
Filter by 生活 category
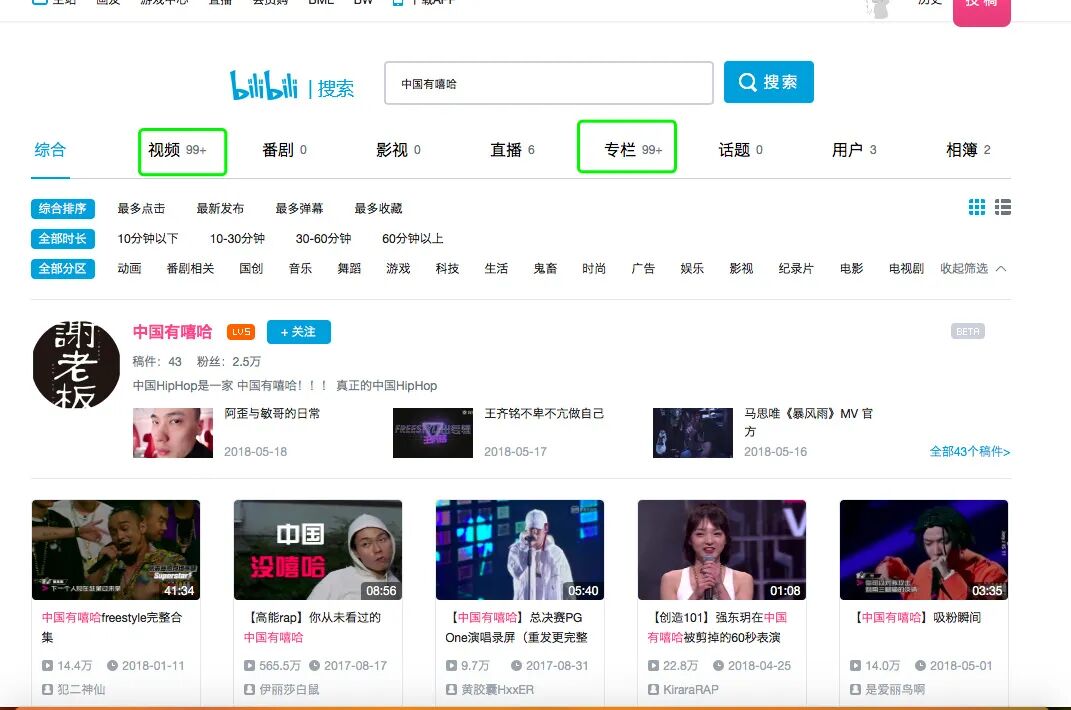pyautogui.click(x=497, y=269)
